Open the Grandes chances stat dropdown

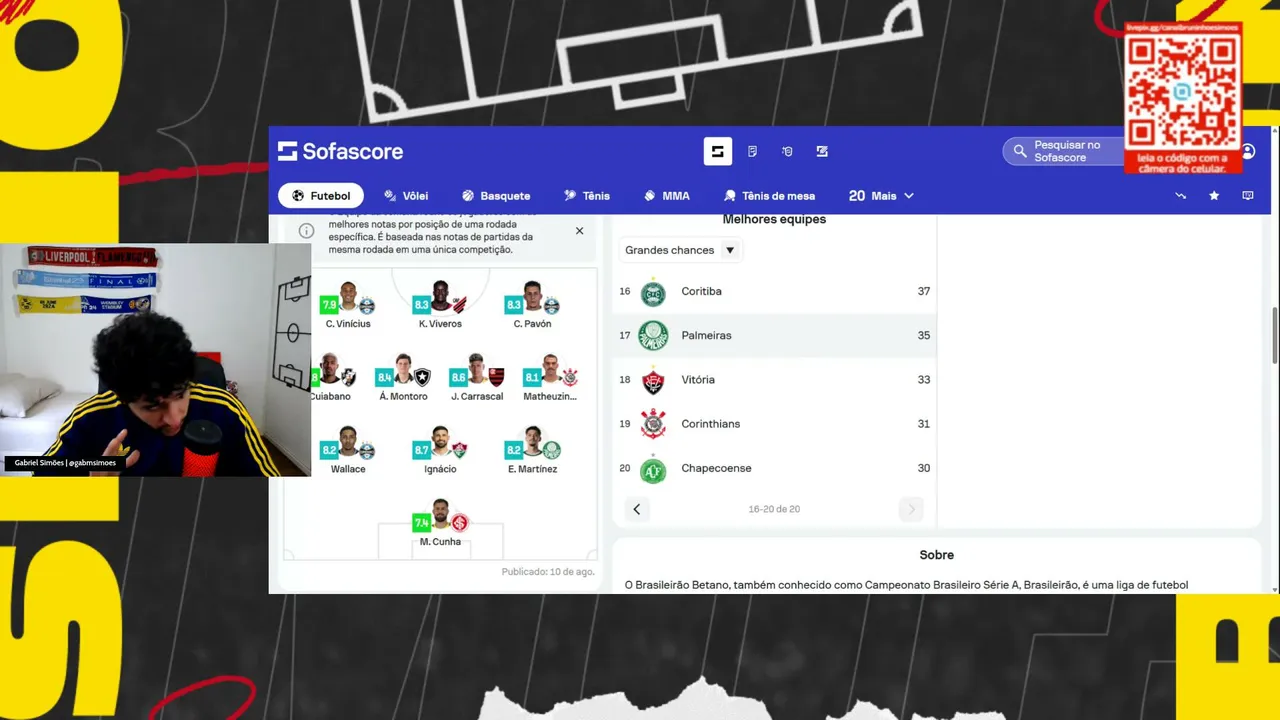pyautogui.click(x=679, y=250)
